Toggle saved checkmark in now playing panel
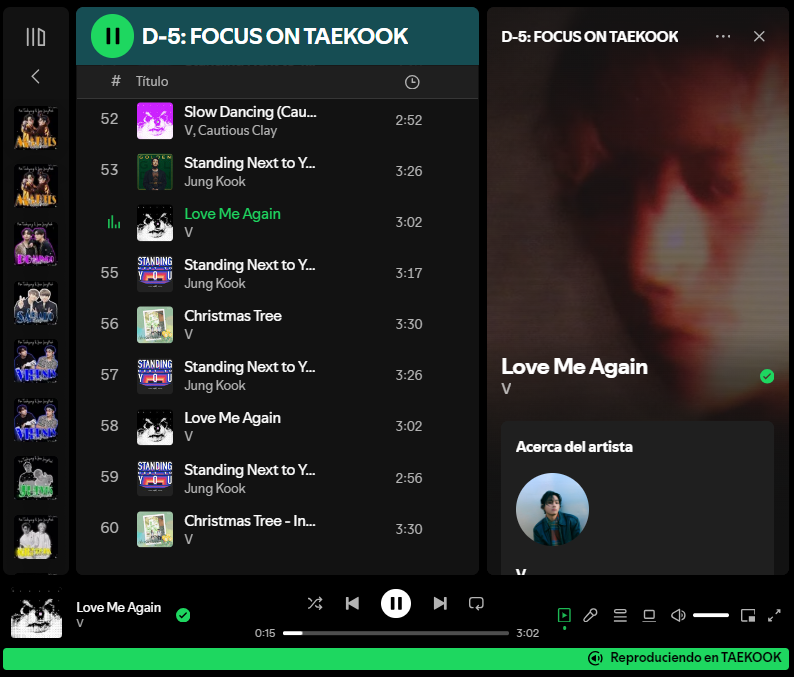 (x=767, y=376)
